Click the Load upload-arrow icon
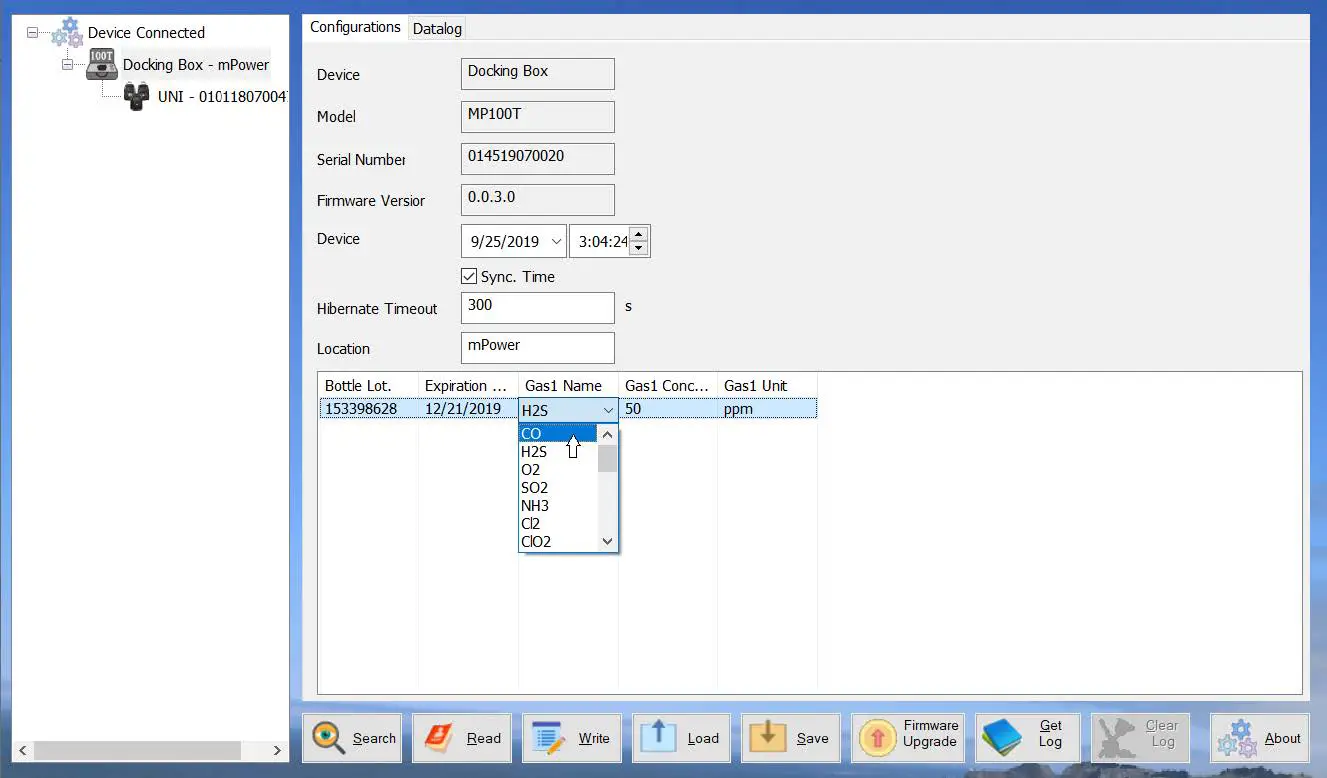 (x=658, y=736)
